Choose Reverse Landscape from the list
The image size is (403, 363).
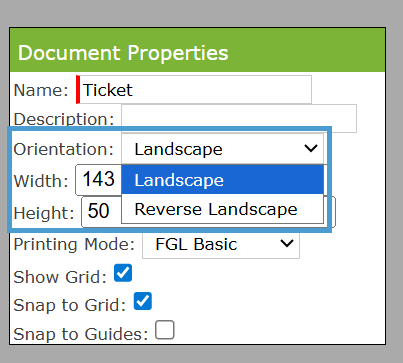click(222, 209)
